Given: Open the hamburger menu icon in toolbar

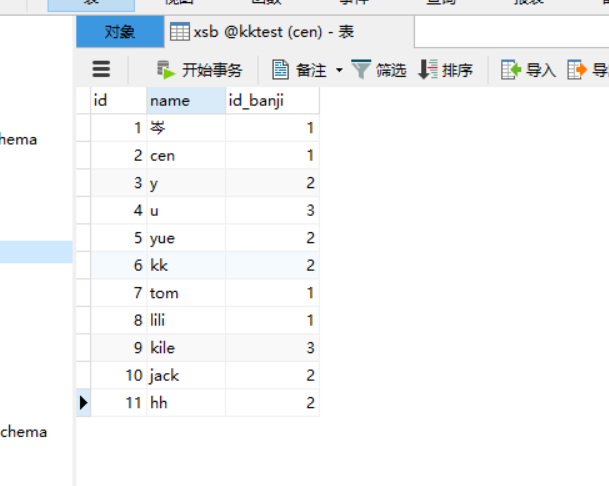Looking at the screenshot, I should (101, 70).
